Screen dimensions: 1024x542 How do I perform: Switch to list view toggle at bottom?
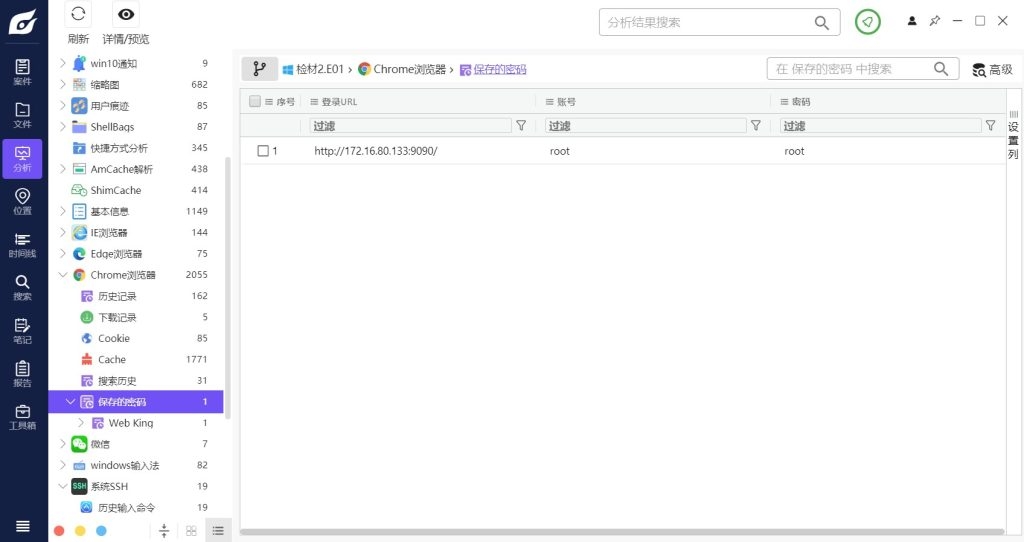pos(218,530)
